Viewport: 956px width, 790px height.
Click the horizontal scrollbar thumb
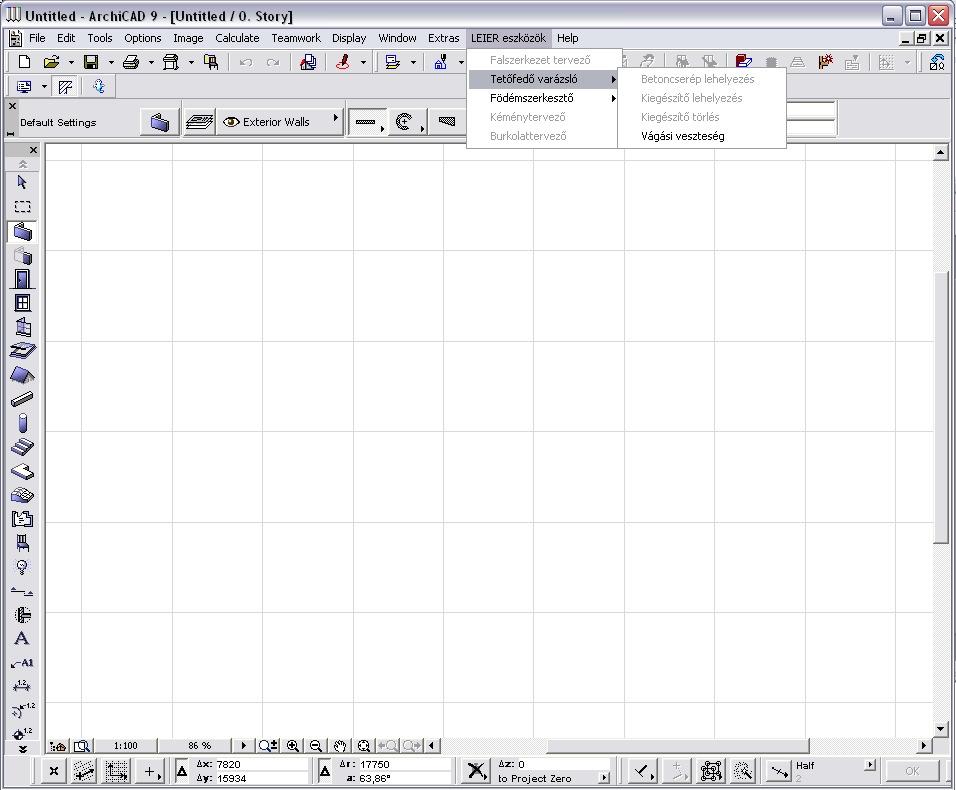point(677,746)
